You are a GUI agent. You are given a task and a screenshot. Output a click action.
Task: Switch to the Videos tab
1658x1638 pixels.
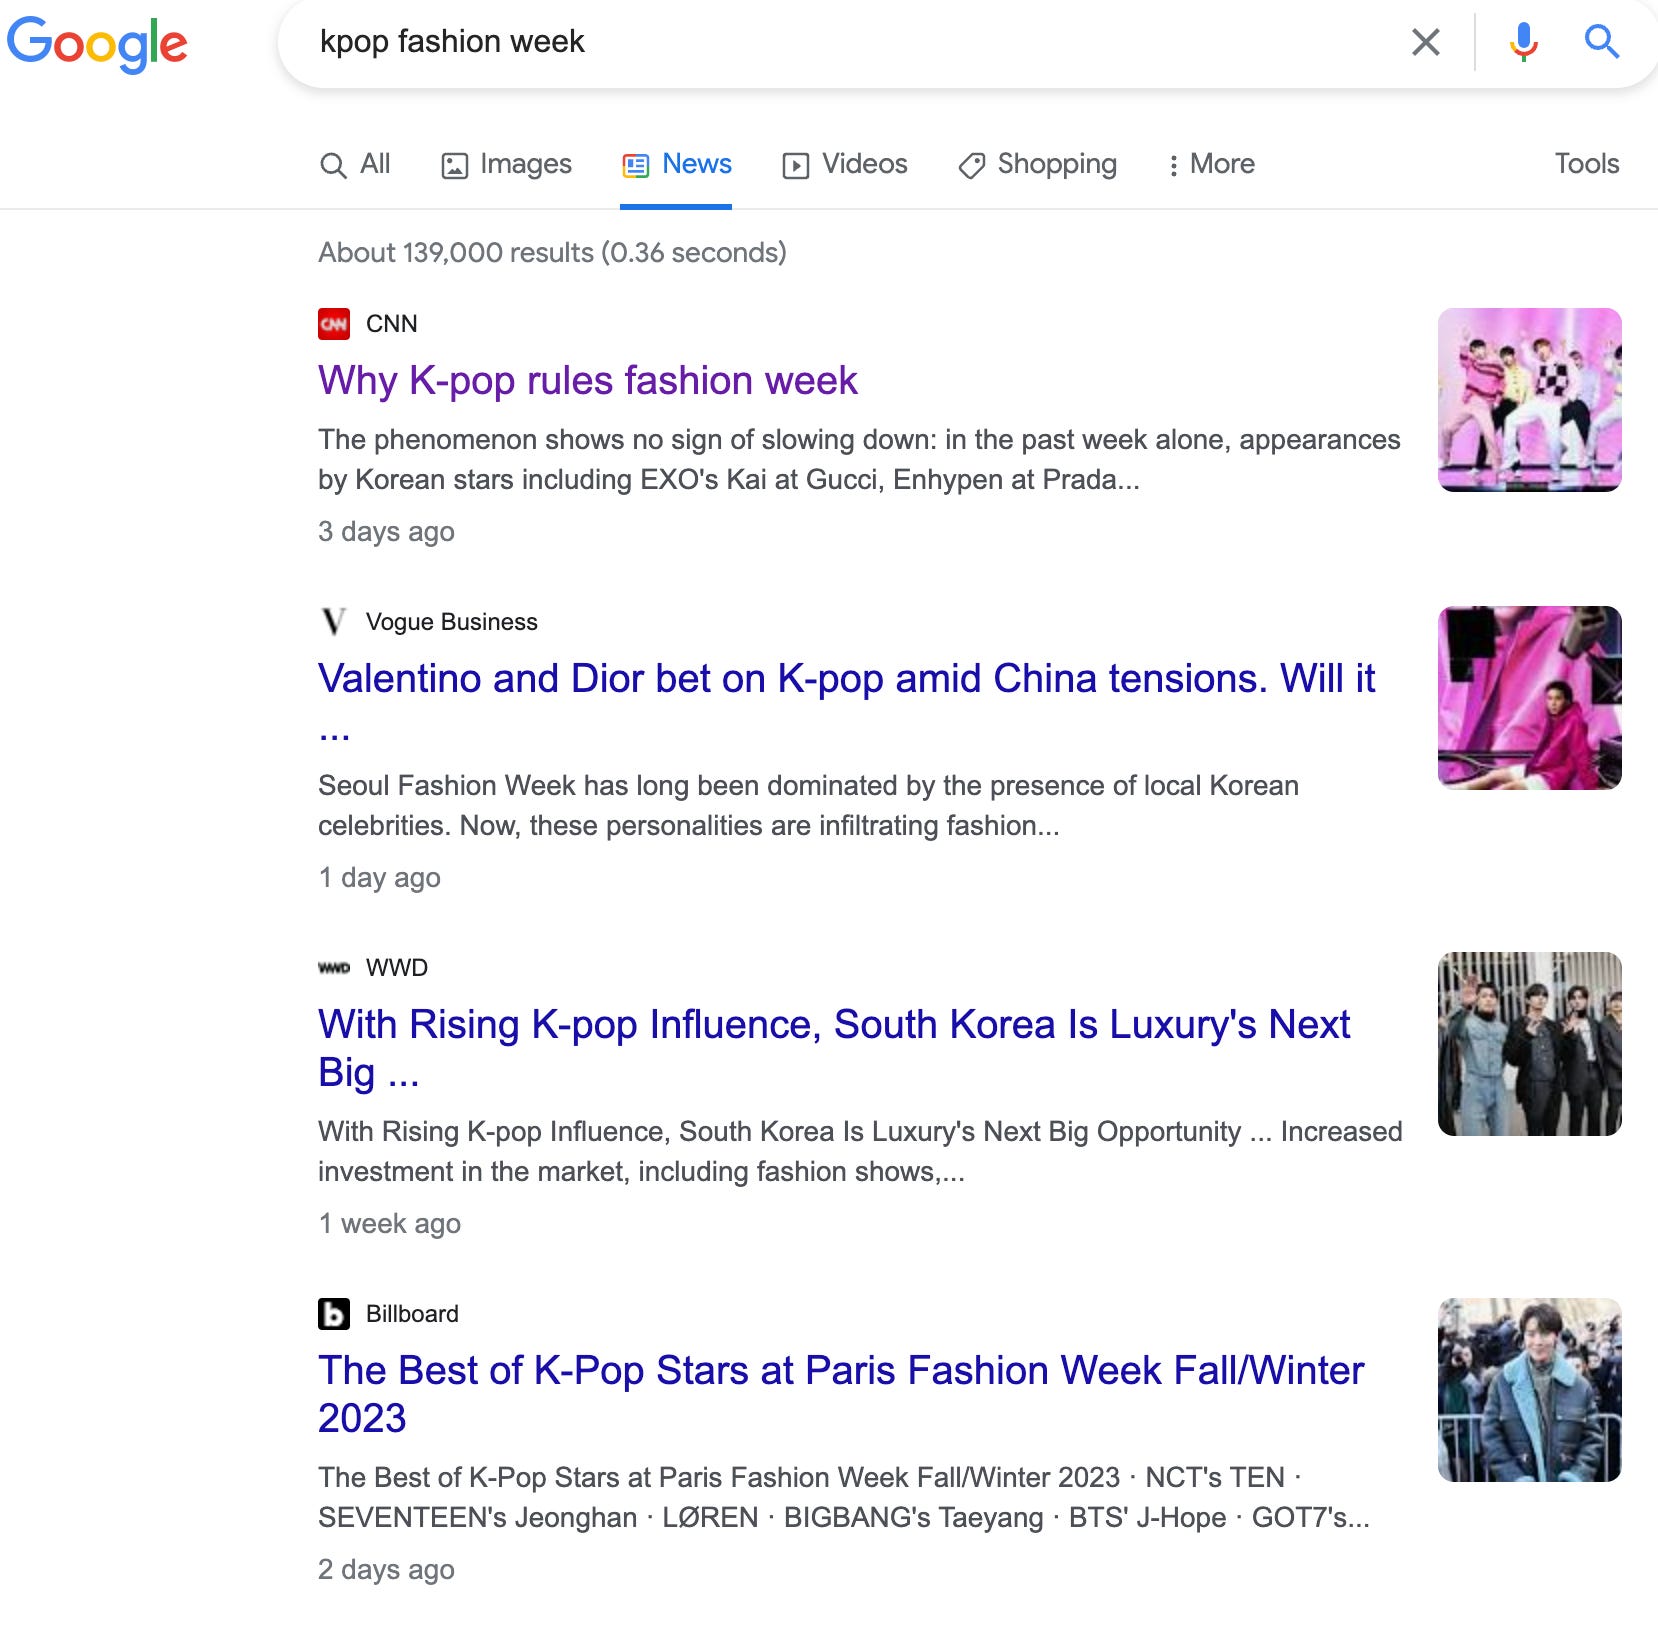click(845, 164)
